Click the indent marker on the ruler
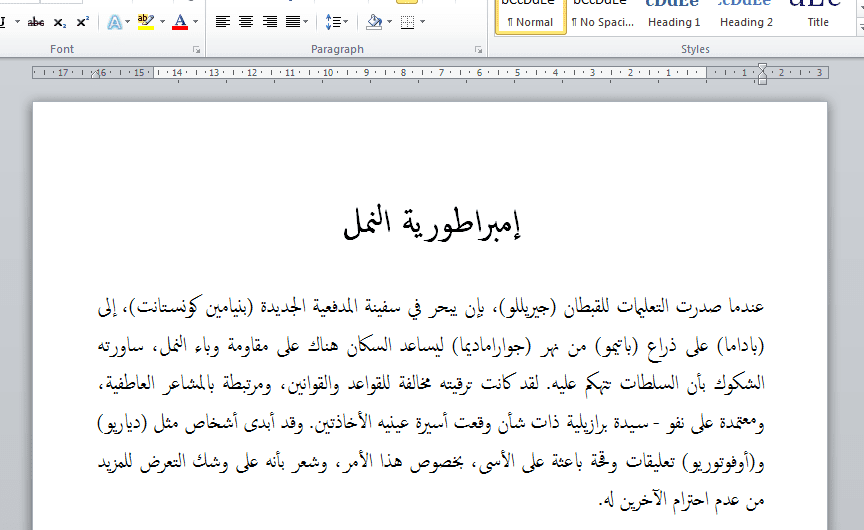 (762, 73)
